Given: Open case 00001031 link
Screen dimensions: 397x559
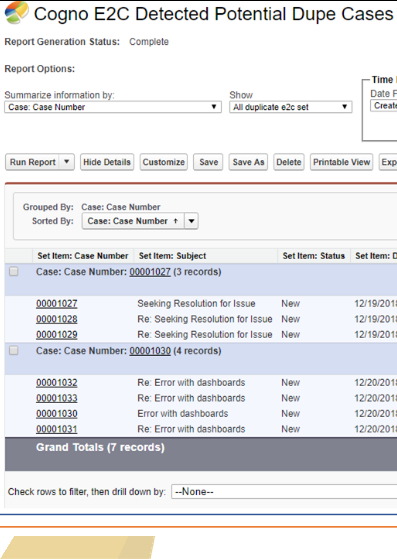Looking at the screenshot, I should coord(57,429).
